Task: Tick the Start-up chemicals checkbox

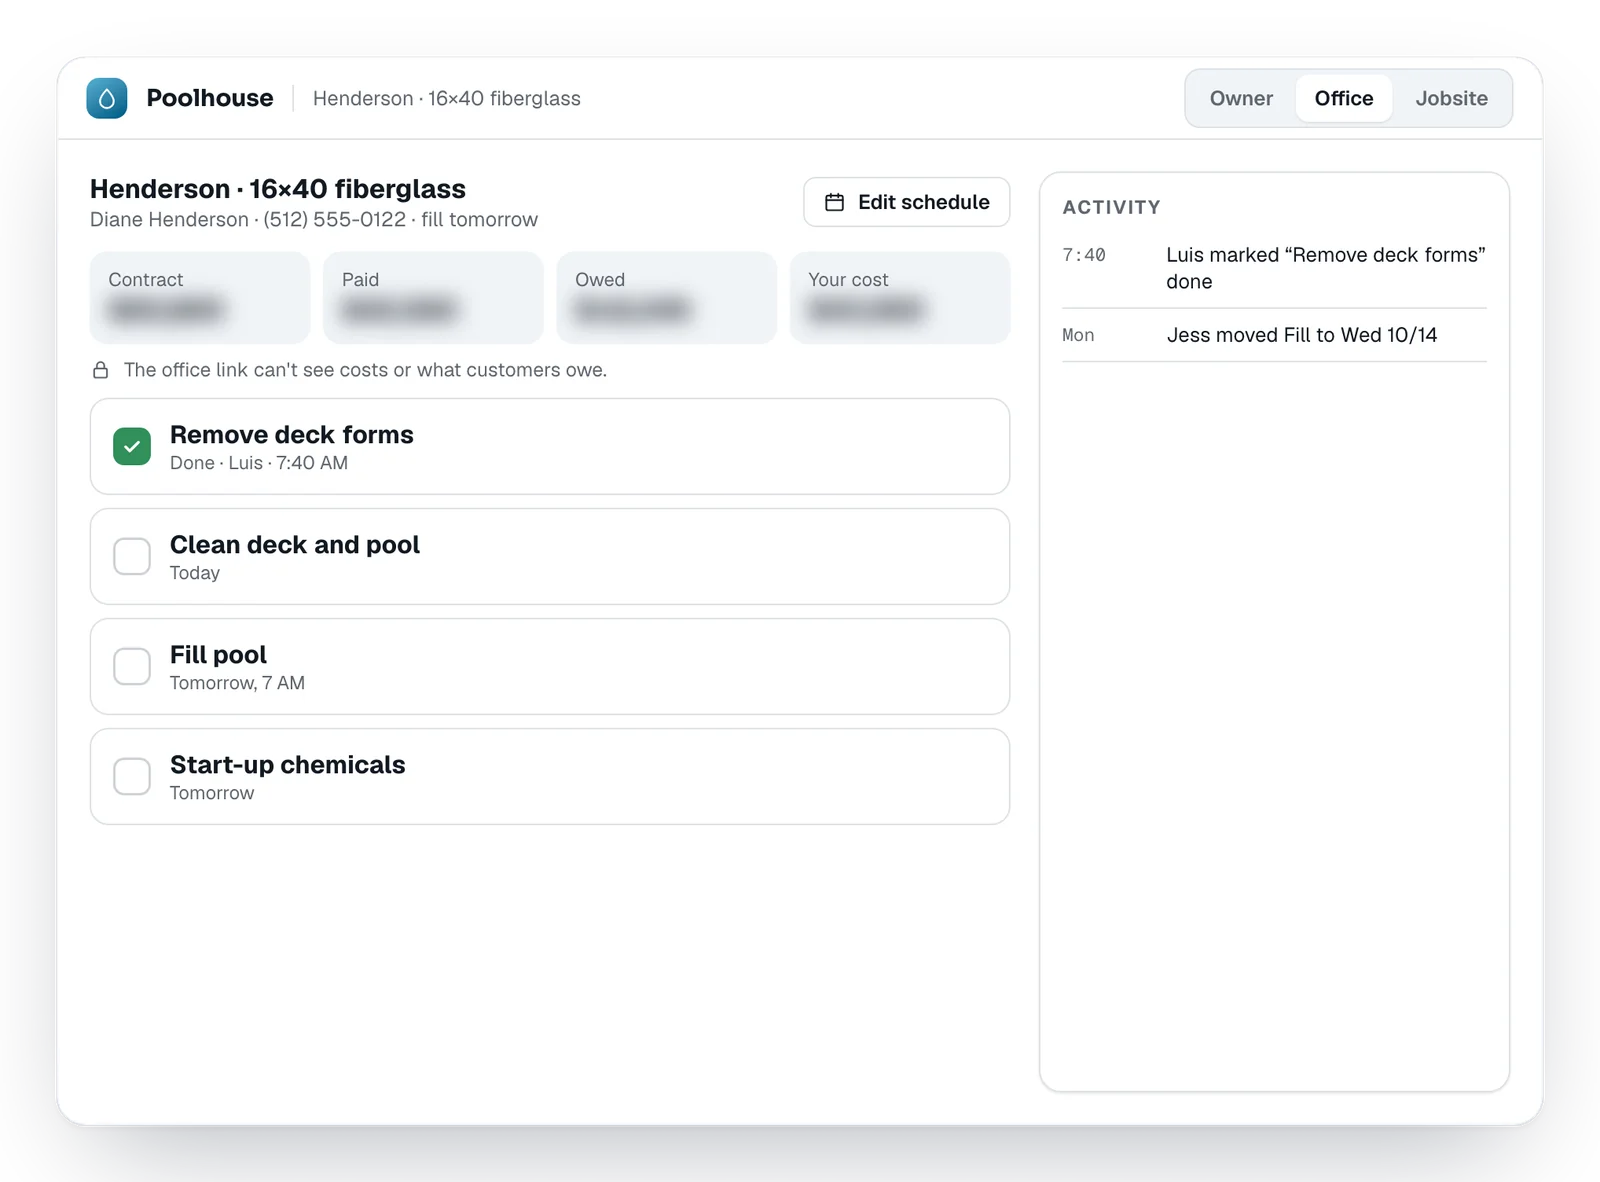Action: [132, 776]
